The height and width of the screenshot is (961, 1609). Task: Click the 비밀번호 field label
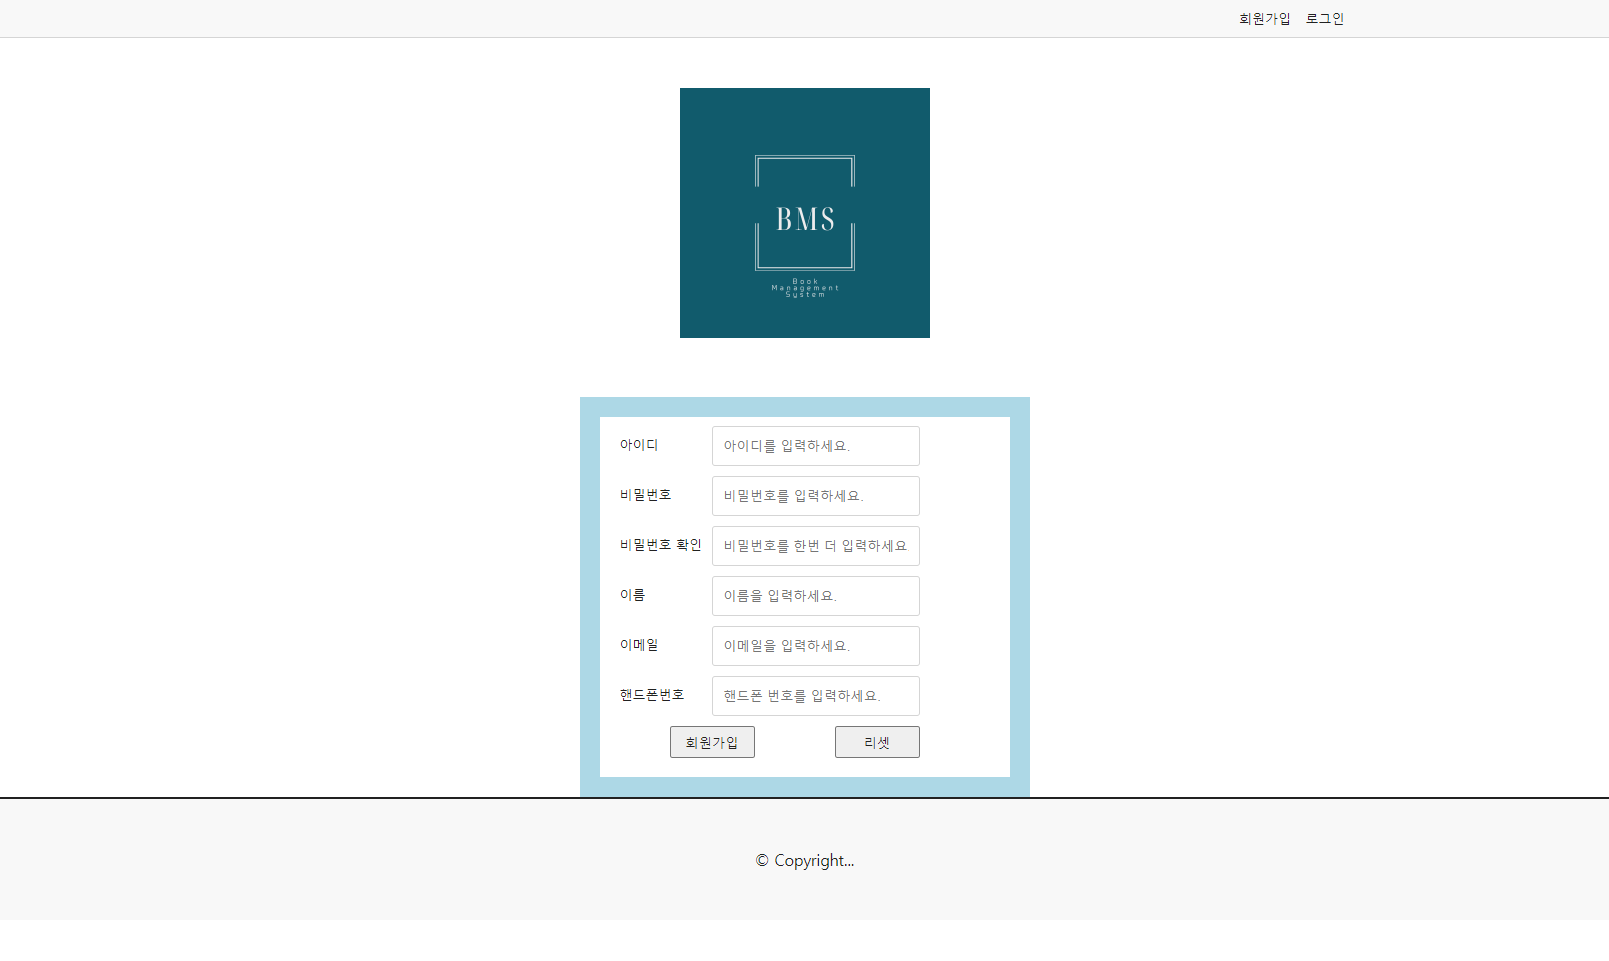(644, 495)
